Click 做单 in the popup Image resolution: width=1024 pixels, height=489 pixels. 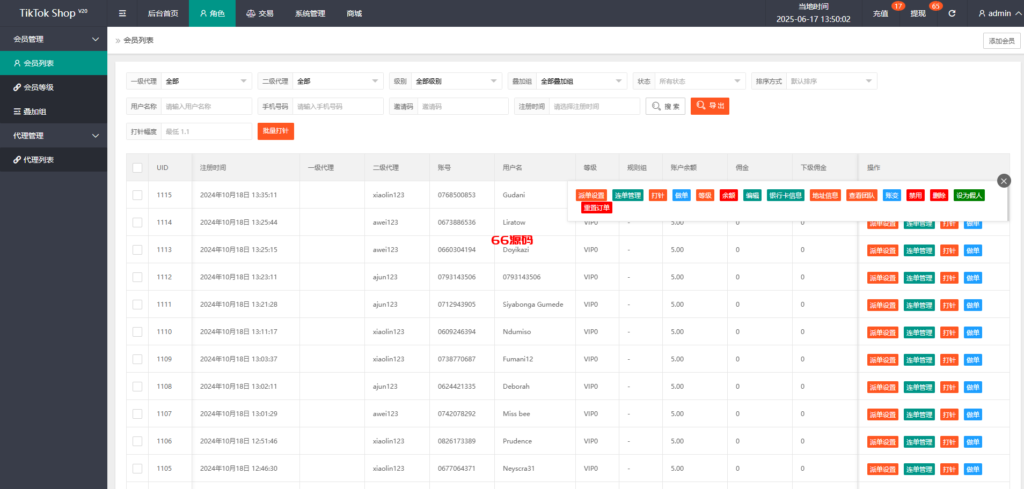681,195
